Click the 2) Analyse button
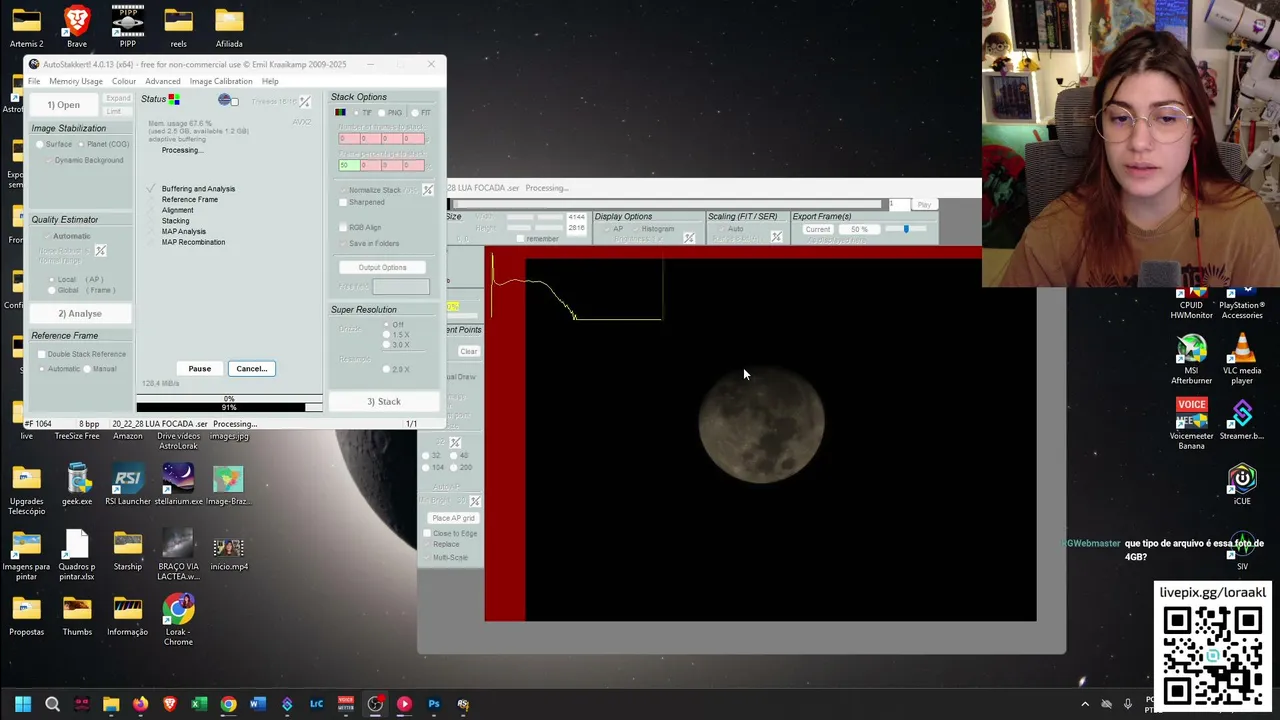This screenshot has height=720, width=1280. pyautogui.click(x=80, y=314)
